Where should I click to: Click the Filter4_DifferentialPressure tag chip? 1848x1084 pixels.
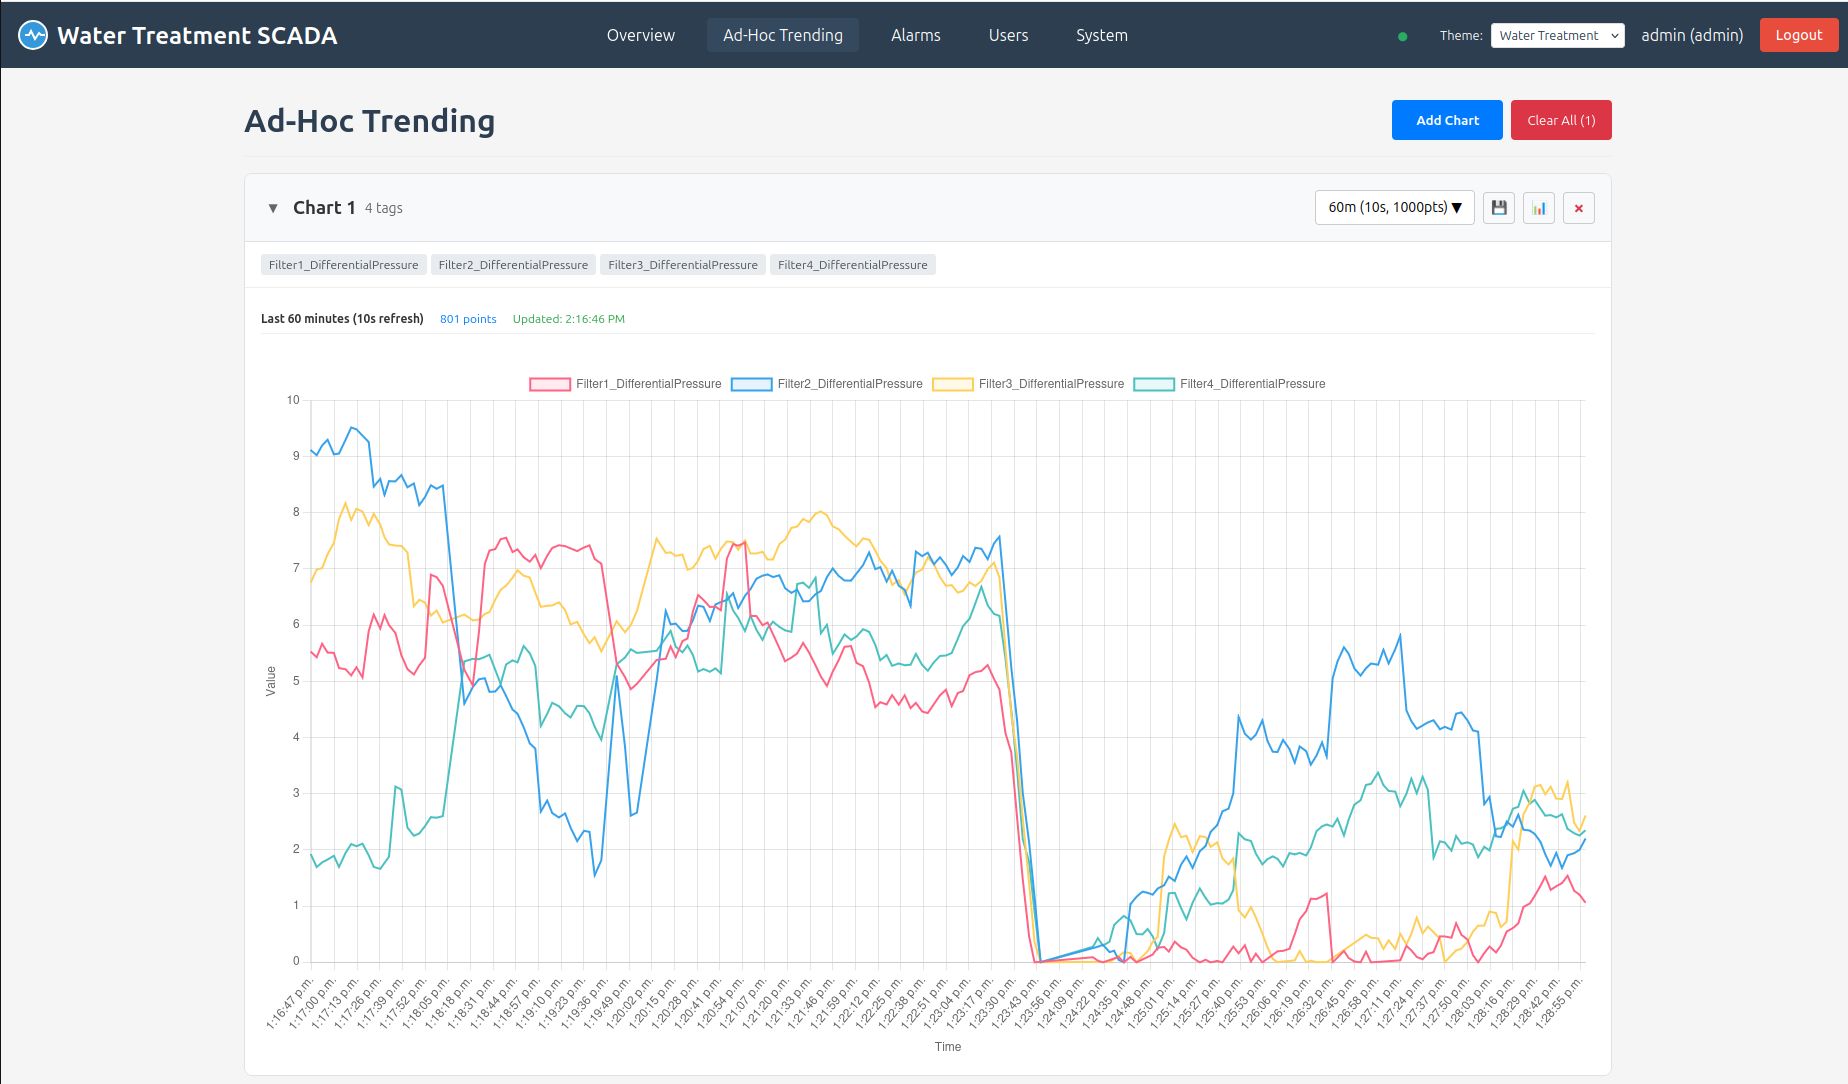coord(853,265)
